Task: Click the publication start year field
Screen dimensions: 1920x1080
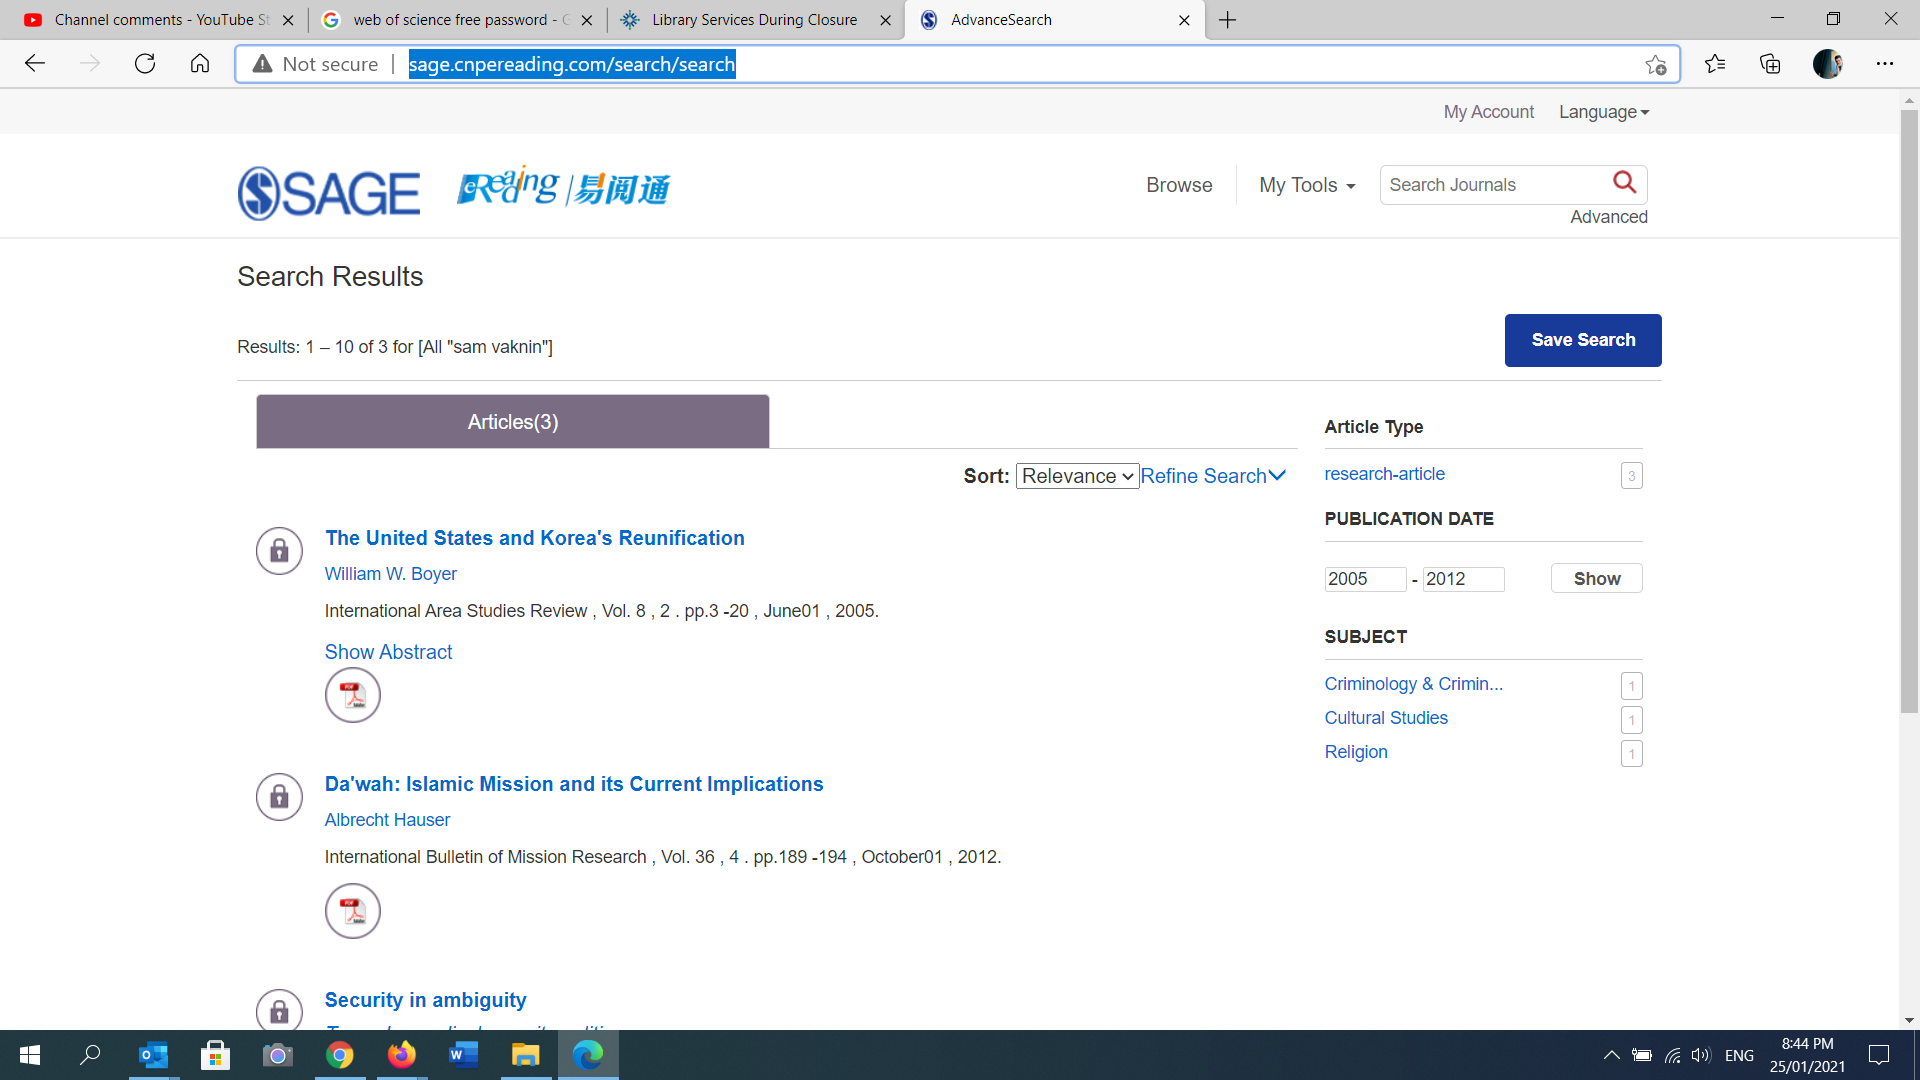Action: pyautogui.click(x=1365, y=579)
